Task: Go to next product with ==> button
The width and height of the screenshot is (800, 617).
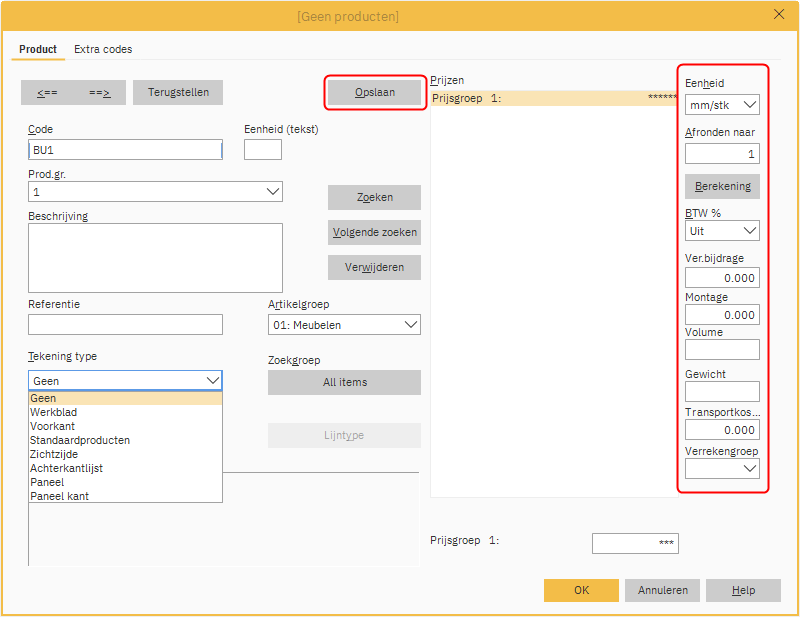Action: click(x=99, y=92)
